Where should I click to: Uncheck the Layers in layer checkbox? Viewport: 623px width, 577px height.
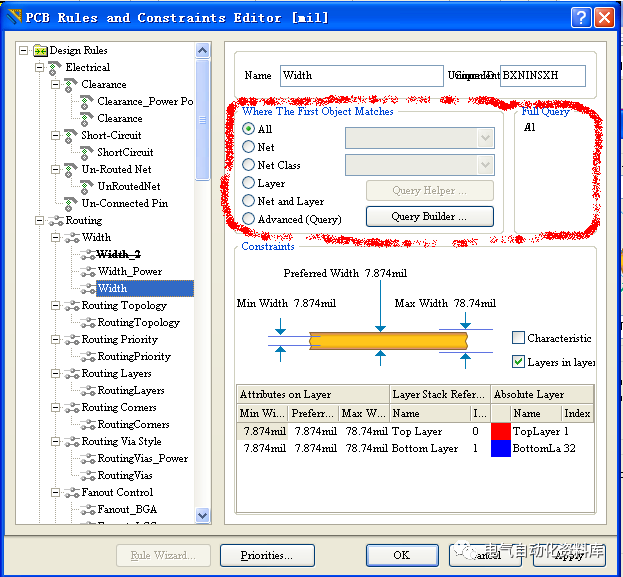[x=519, y=362]
